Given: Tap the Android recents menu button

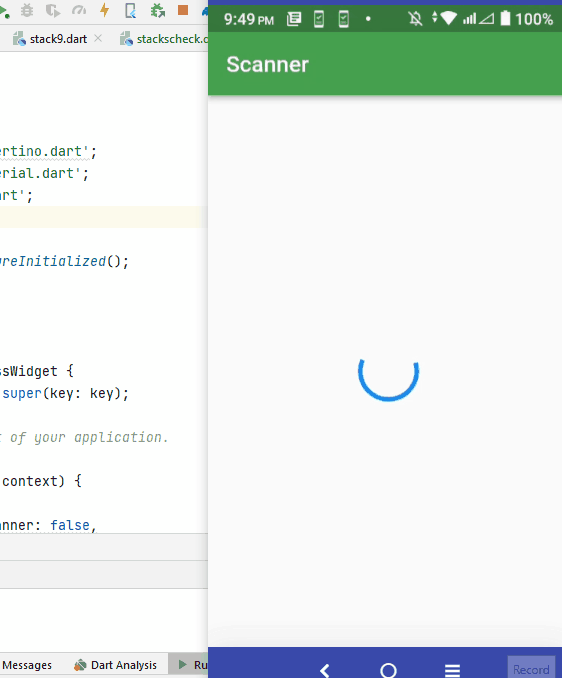Looking at the screenshot, I should 452,671.
